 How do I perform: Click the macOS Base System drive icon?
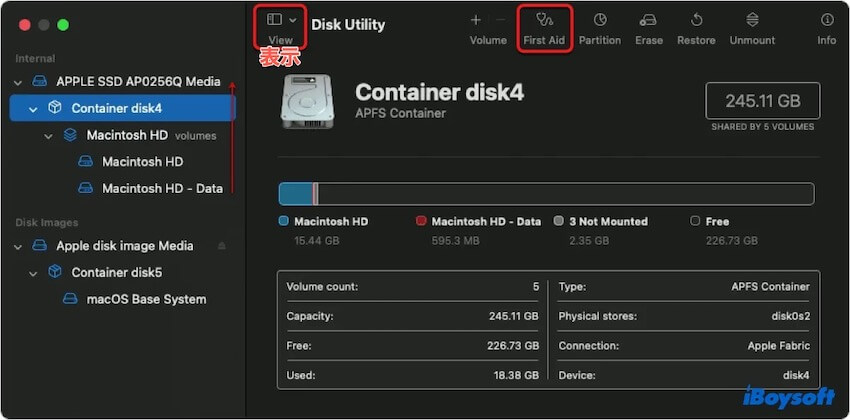click(x=70, y=299)
